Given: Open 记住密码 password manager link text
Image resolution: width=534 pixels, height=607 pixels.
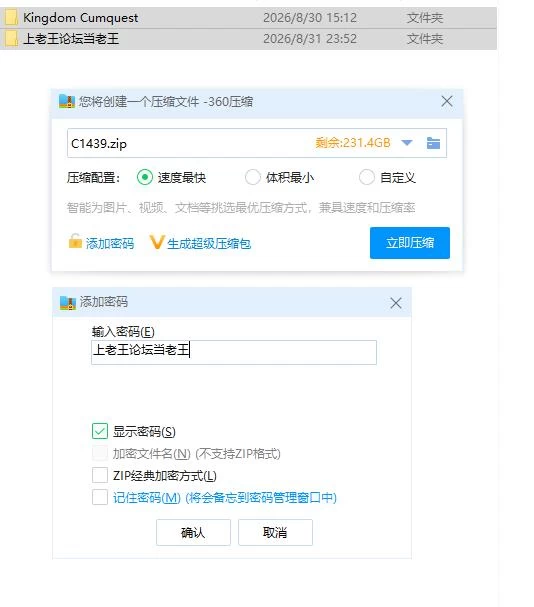Looking at the screenshot, I should (225, 497).
